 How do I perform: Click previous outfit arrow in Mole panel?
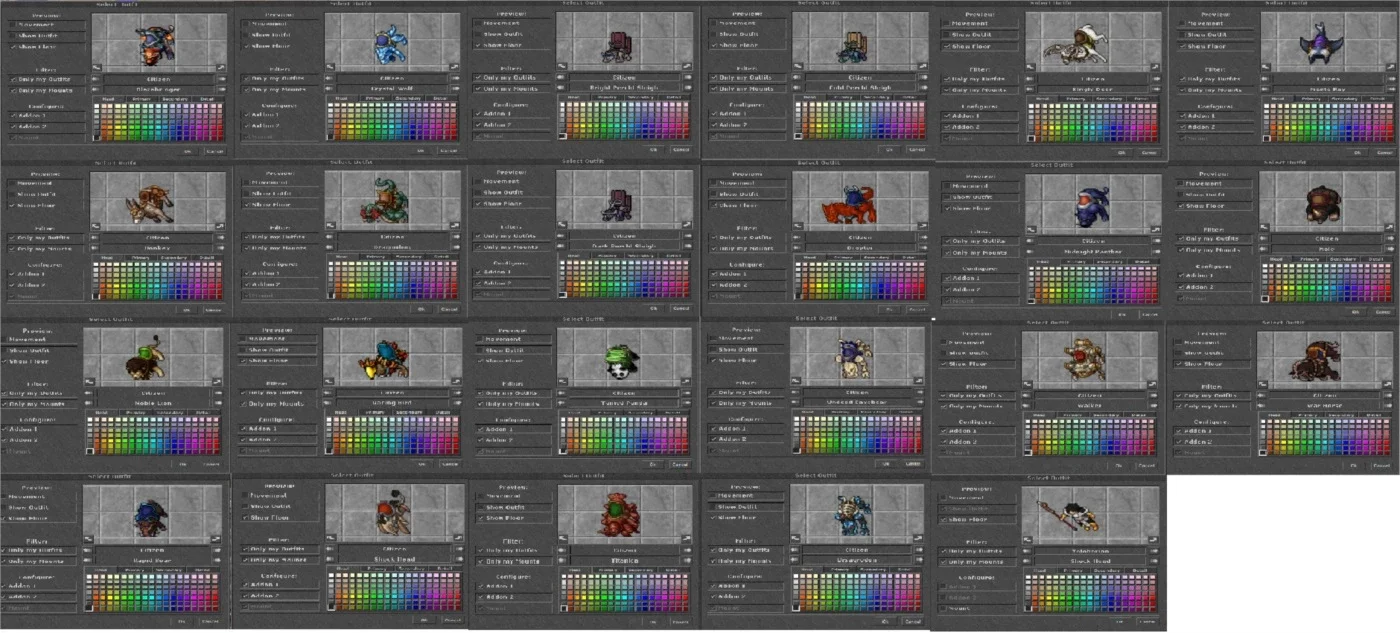click(x=1263, y=239)
